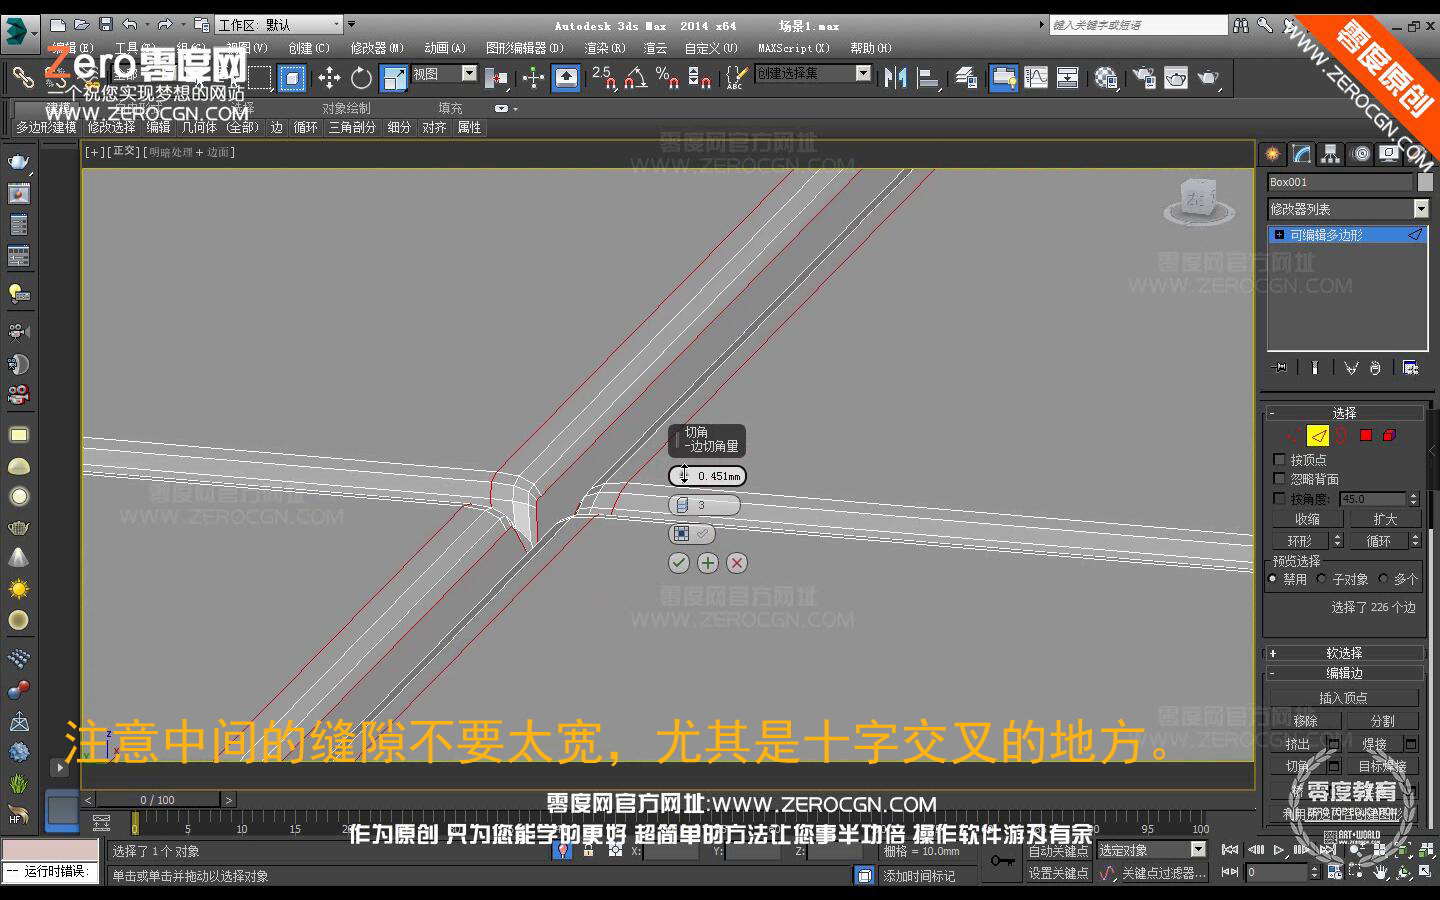Click the Box001 object color swatch

(x=1425, y=182)
